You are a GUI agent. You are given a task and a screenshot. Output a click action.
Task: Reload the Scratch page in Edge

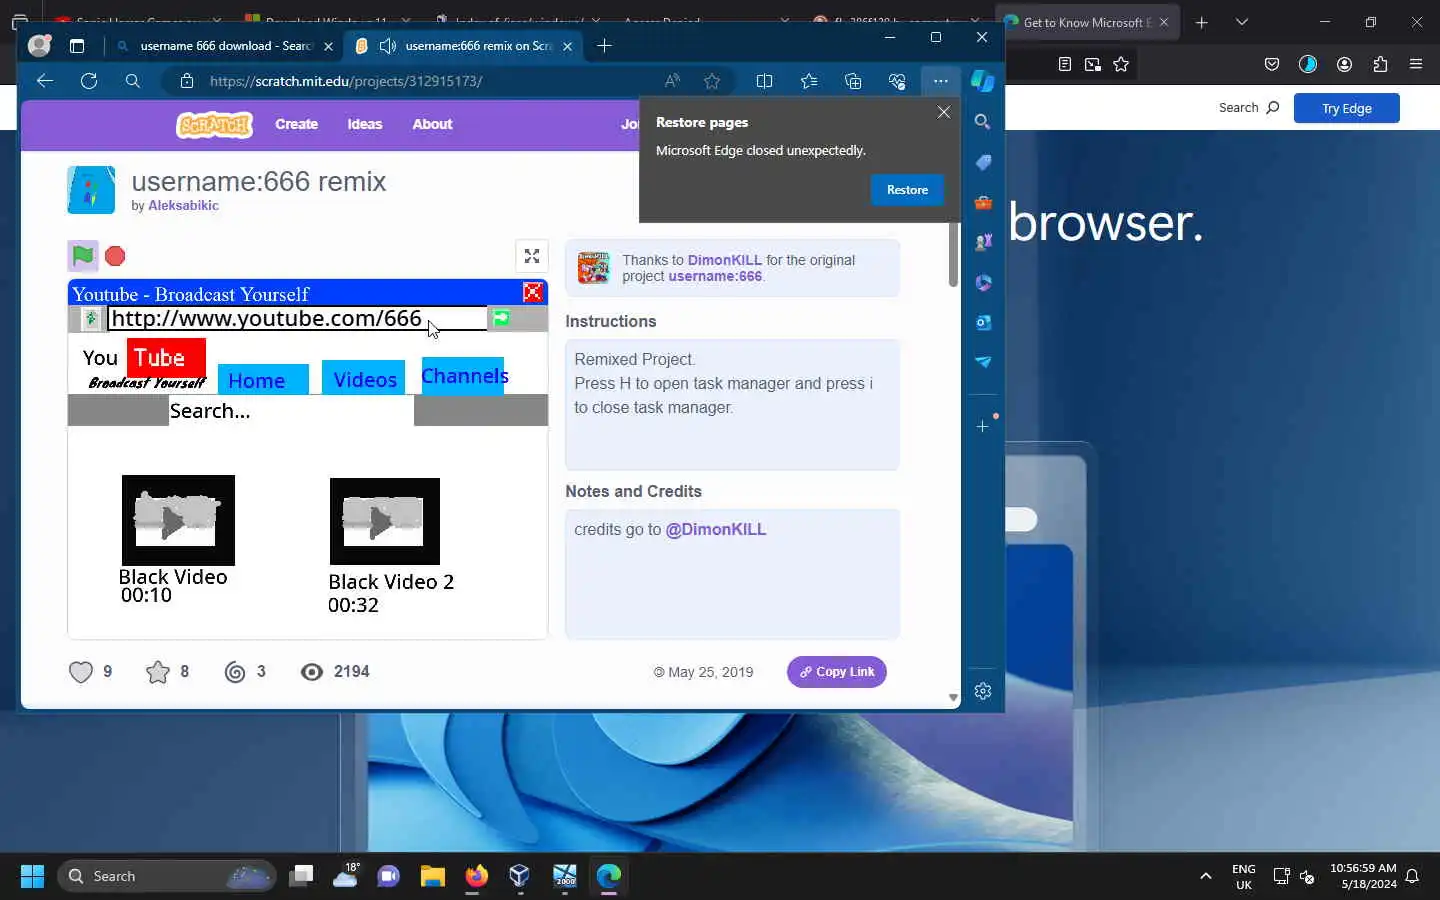[x=89, y=81]
